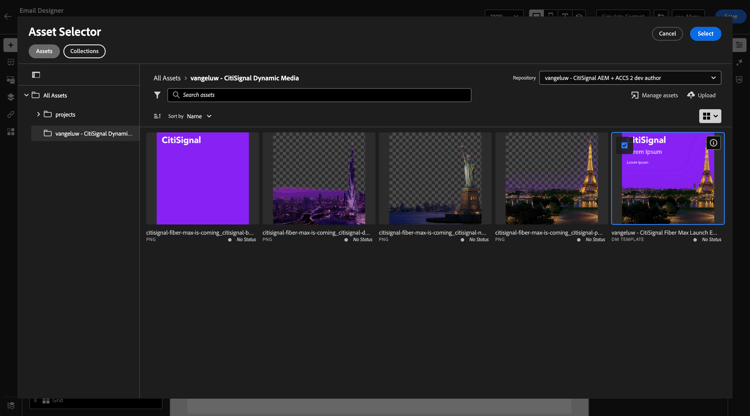This screenshot has width=750, height=416.
Task: Switch to the Assets tab
Action: (x=44, y=51)
